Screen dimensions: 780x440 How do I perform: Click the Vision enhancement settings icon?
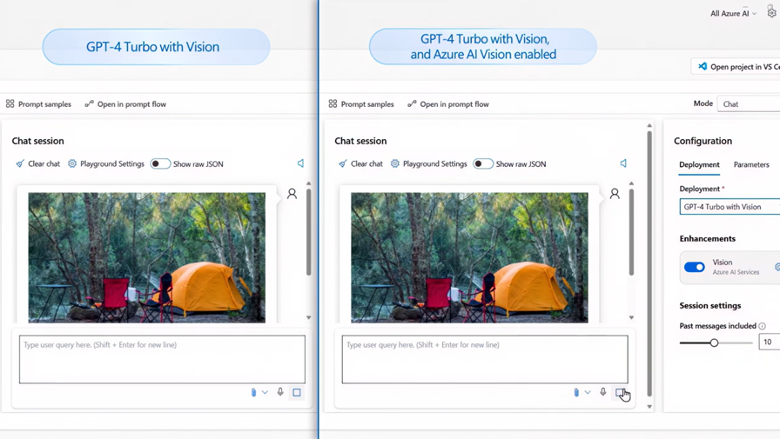pos(777,267)
